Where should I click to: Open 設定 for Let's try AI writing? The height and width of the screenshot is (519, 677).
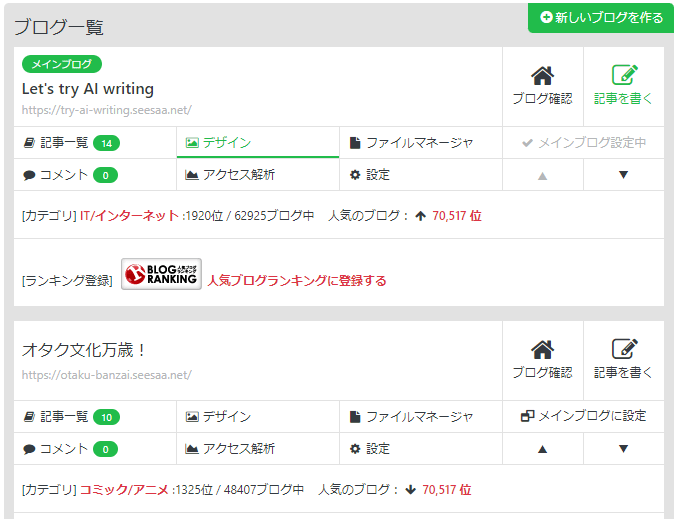(369, 175)
